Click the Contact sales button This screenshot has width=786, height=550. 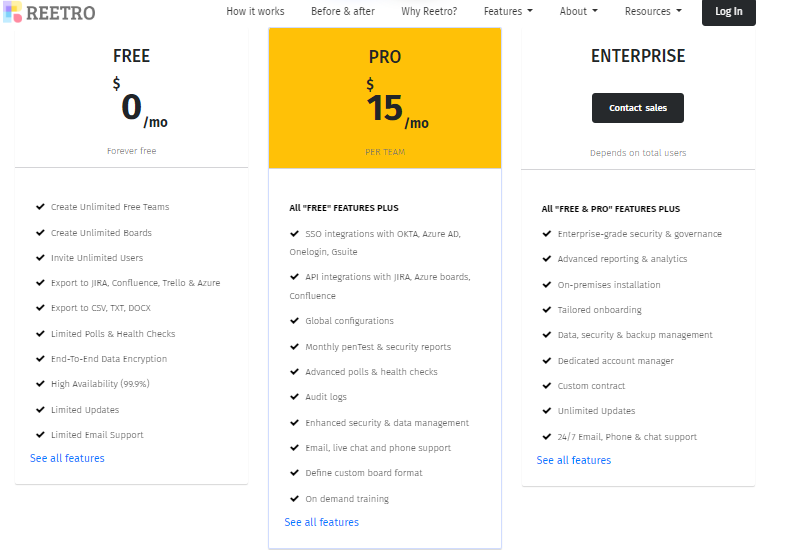[x=638, y=108]
